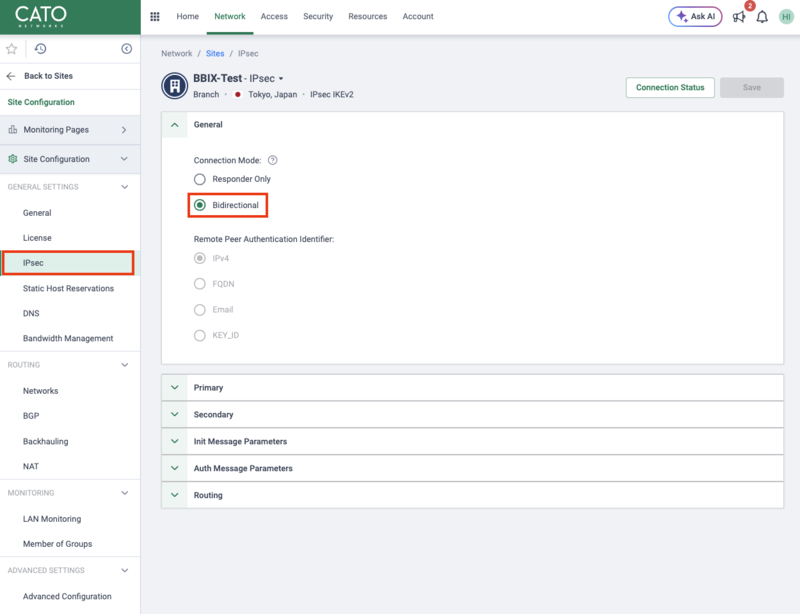Select FQDN authentication identifier

click(199, 284)
